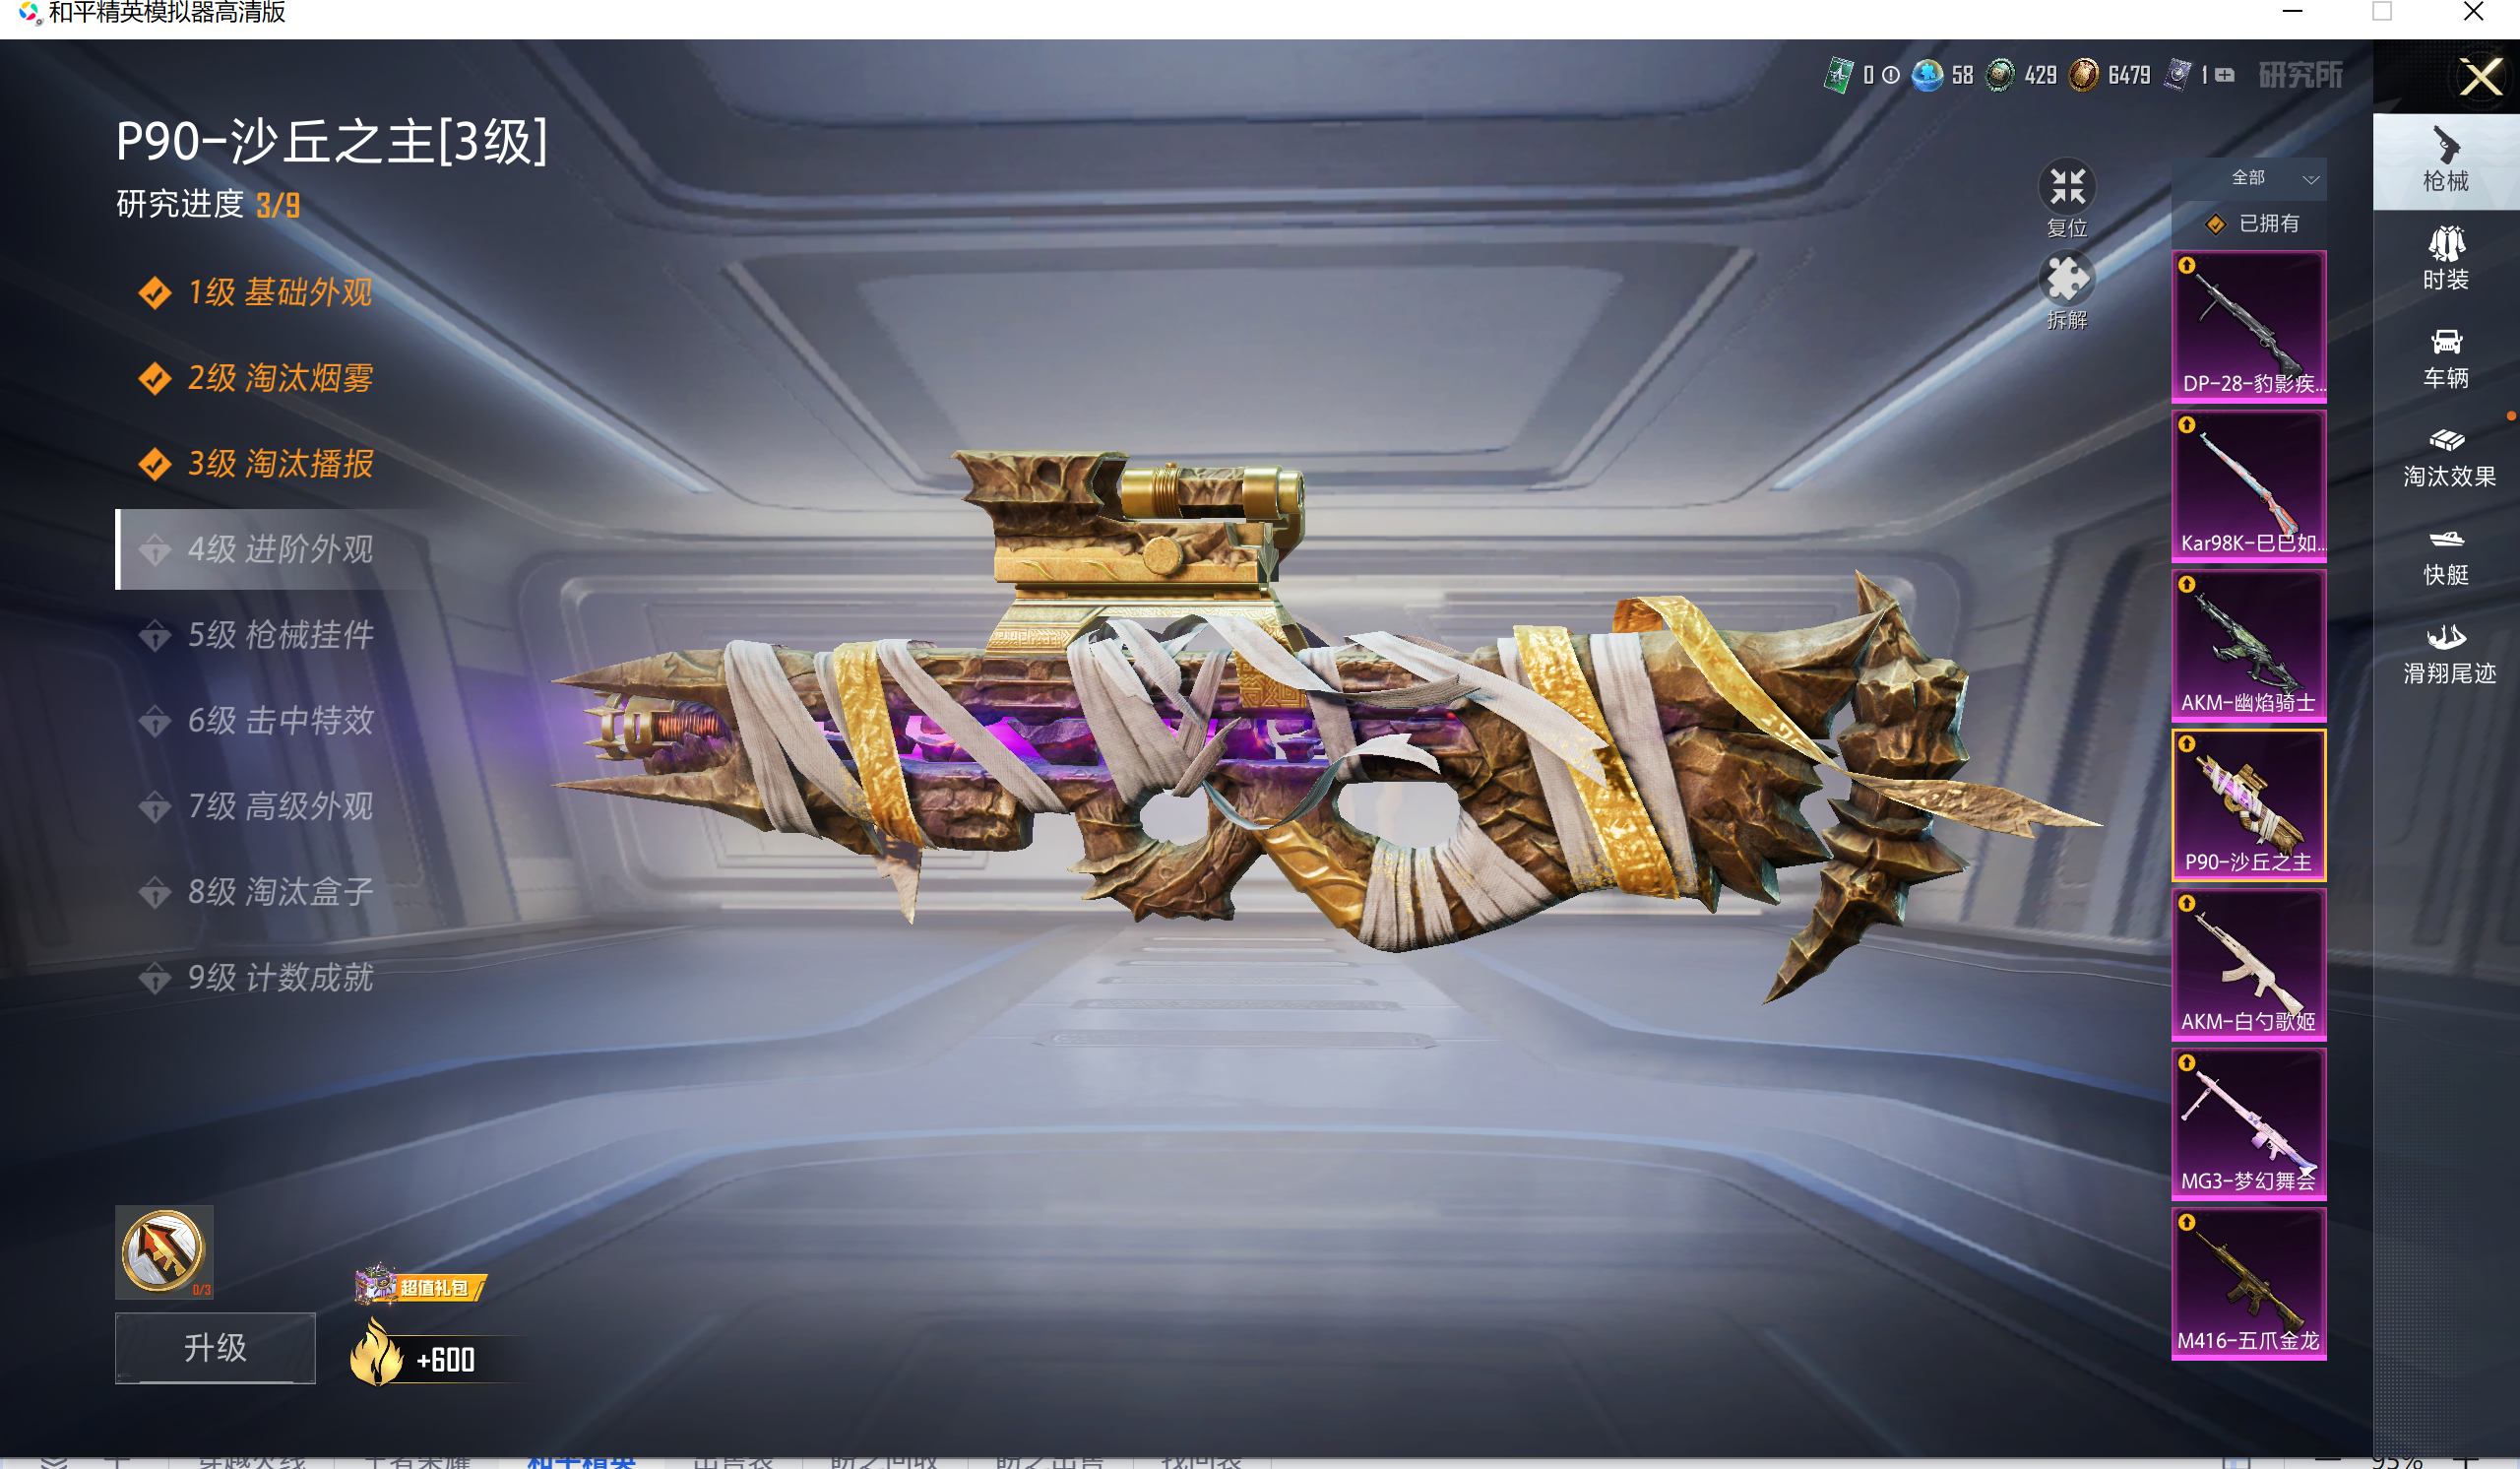Image resolution: width=2520 pixels, height=1469 pixels.
Task: Select the DP-28 skin thumbnail
Action: tap(2248, 326)
